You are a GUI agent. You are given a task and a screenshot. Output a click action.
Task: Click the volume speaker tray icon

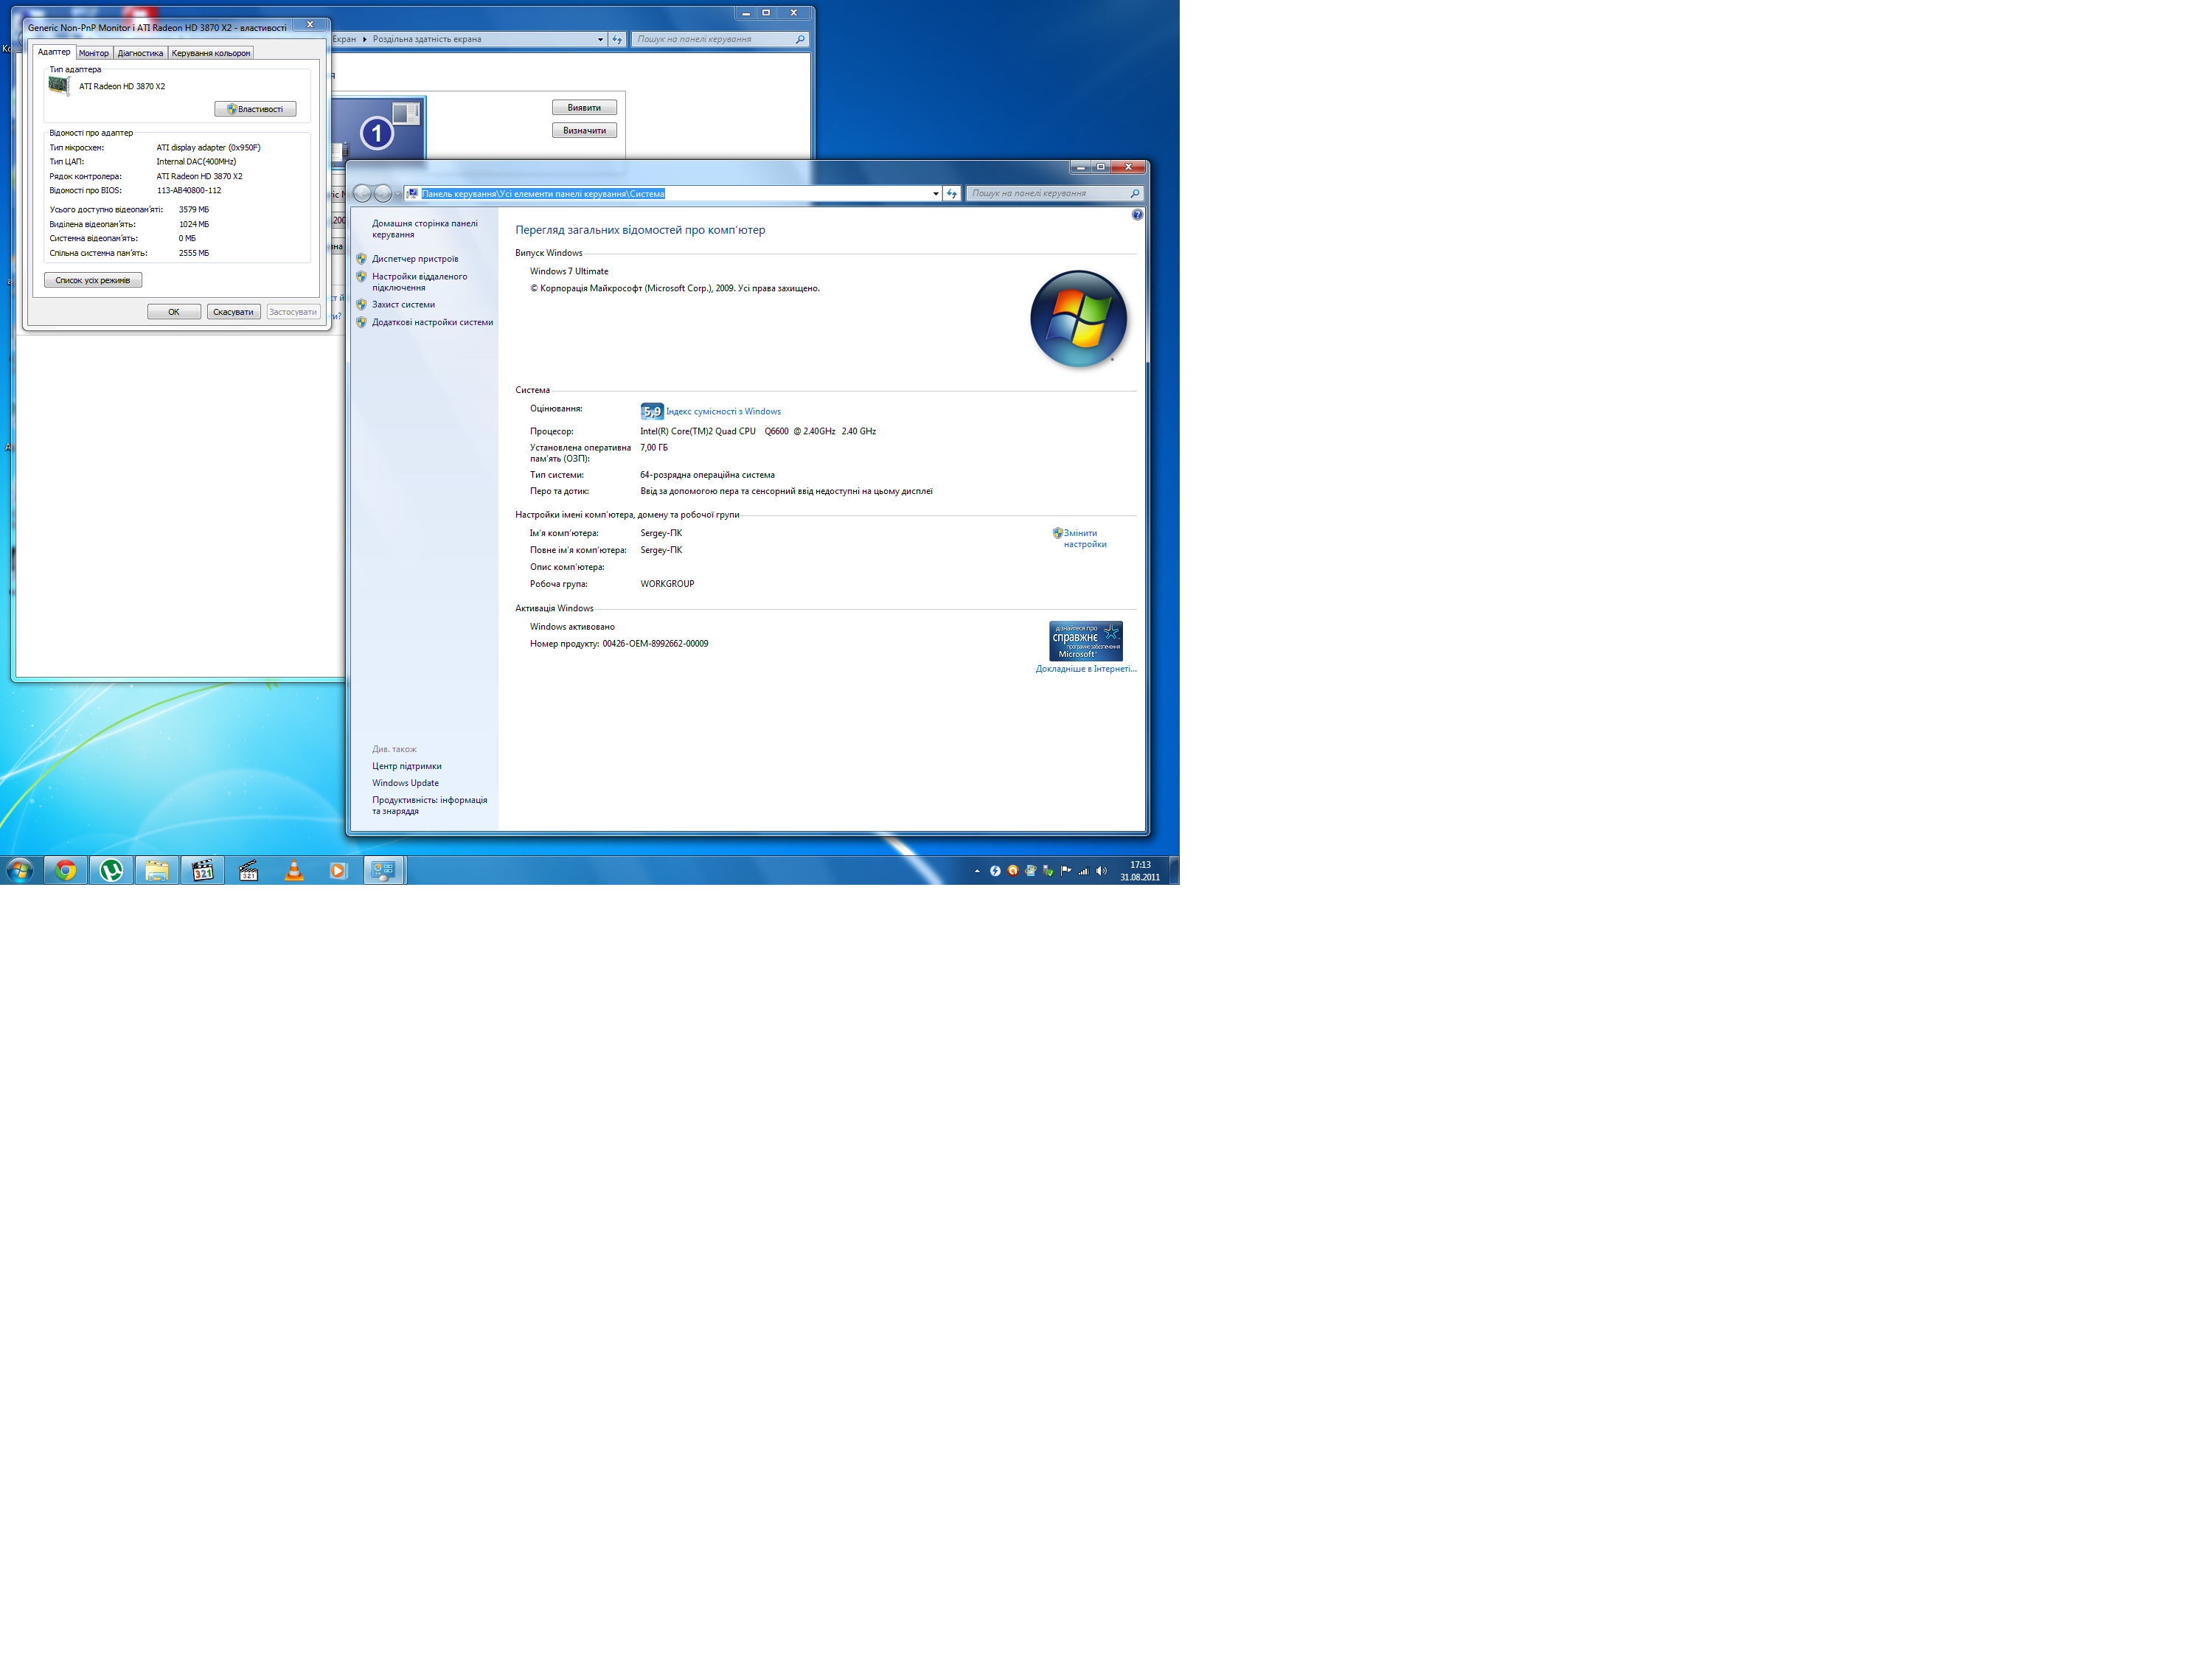click(1101, 870)
